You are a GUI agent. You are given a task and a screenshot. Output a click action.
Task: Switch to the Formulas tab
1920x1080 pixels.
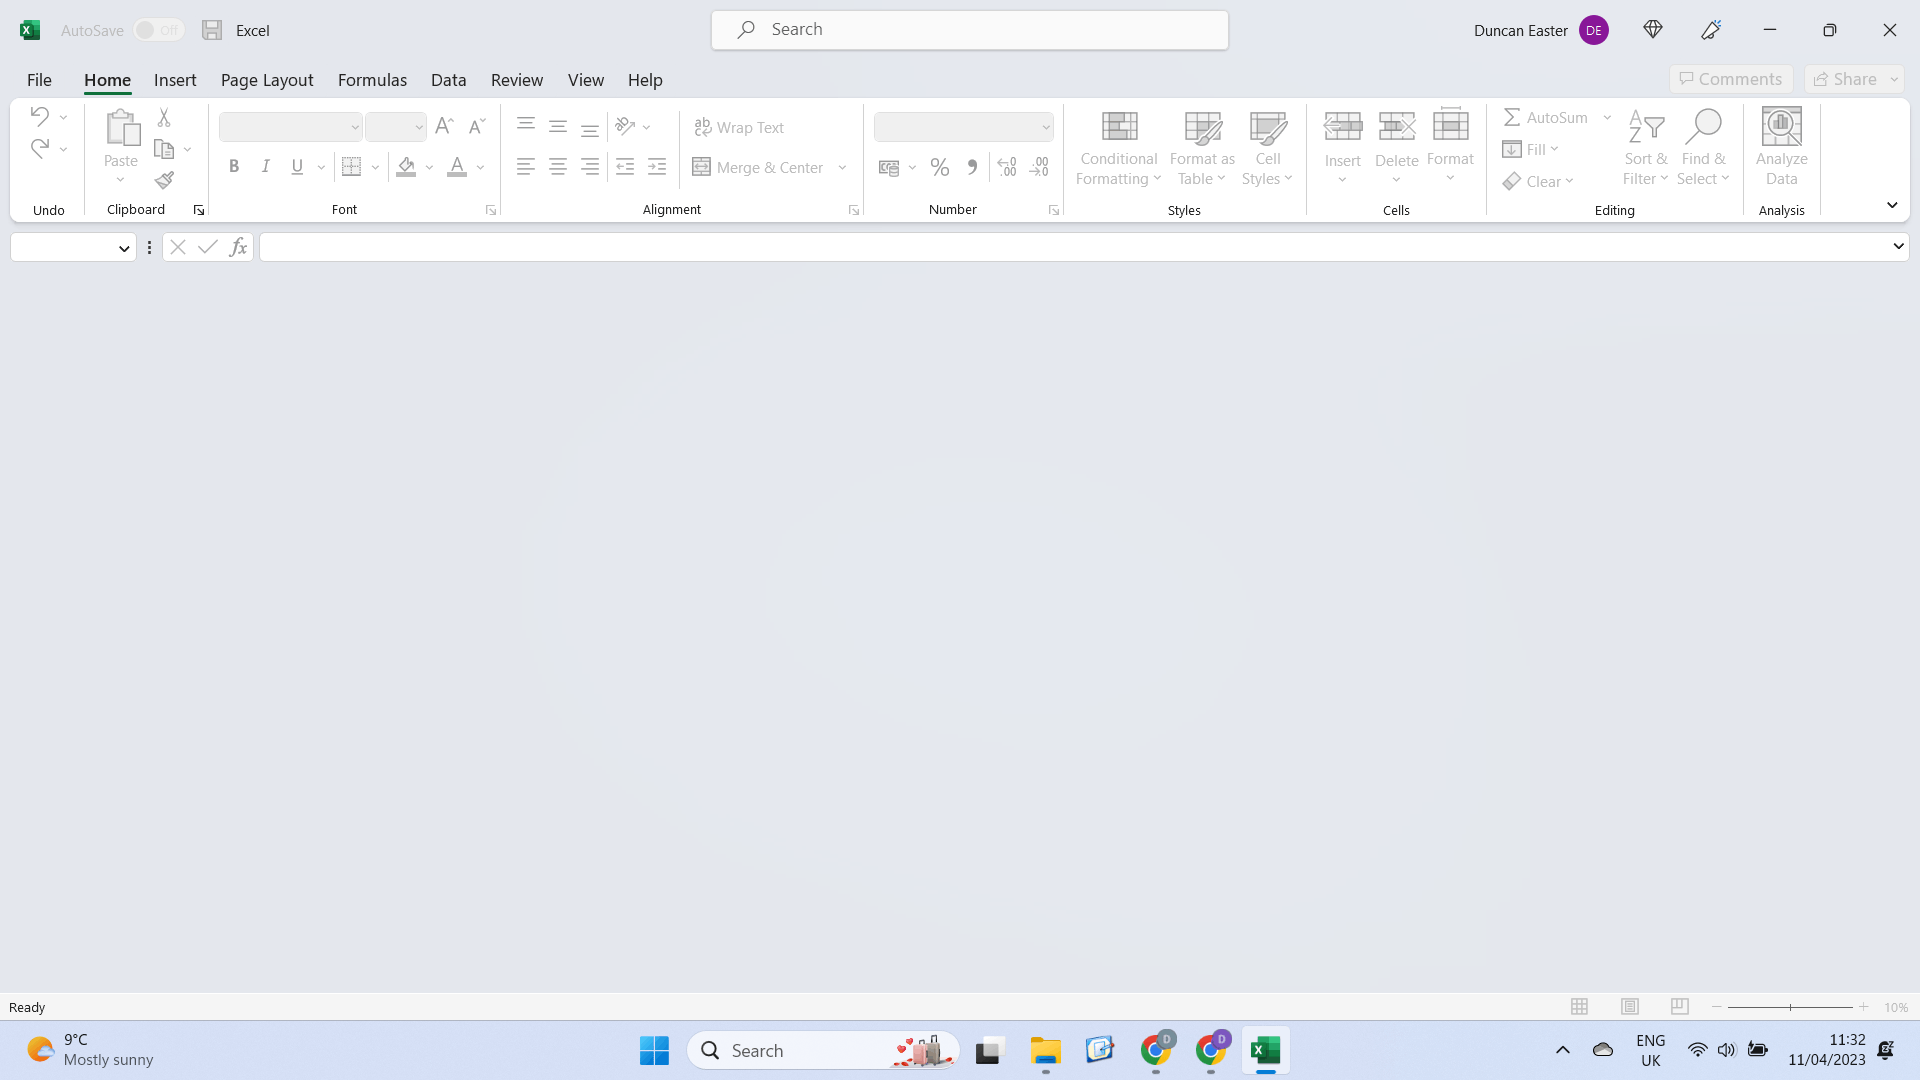(x=372, y=80)
